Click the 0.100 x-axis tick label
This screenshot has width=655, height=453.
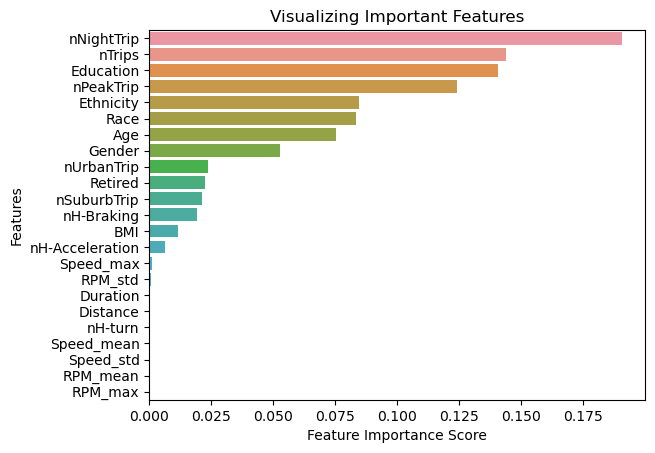point(397,416)
